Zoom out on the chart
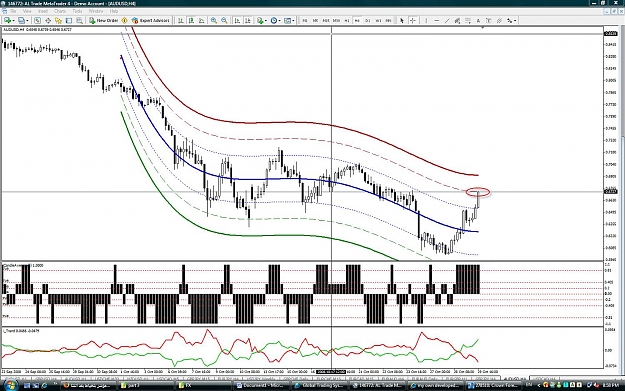 (224, 20)
